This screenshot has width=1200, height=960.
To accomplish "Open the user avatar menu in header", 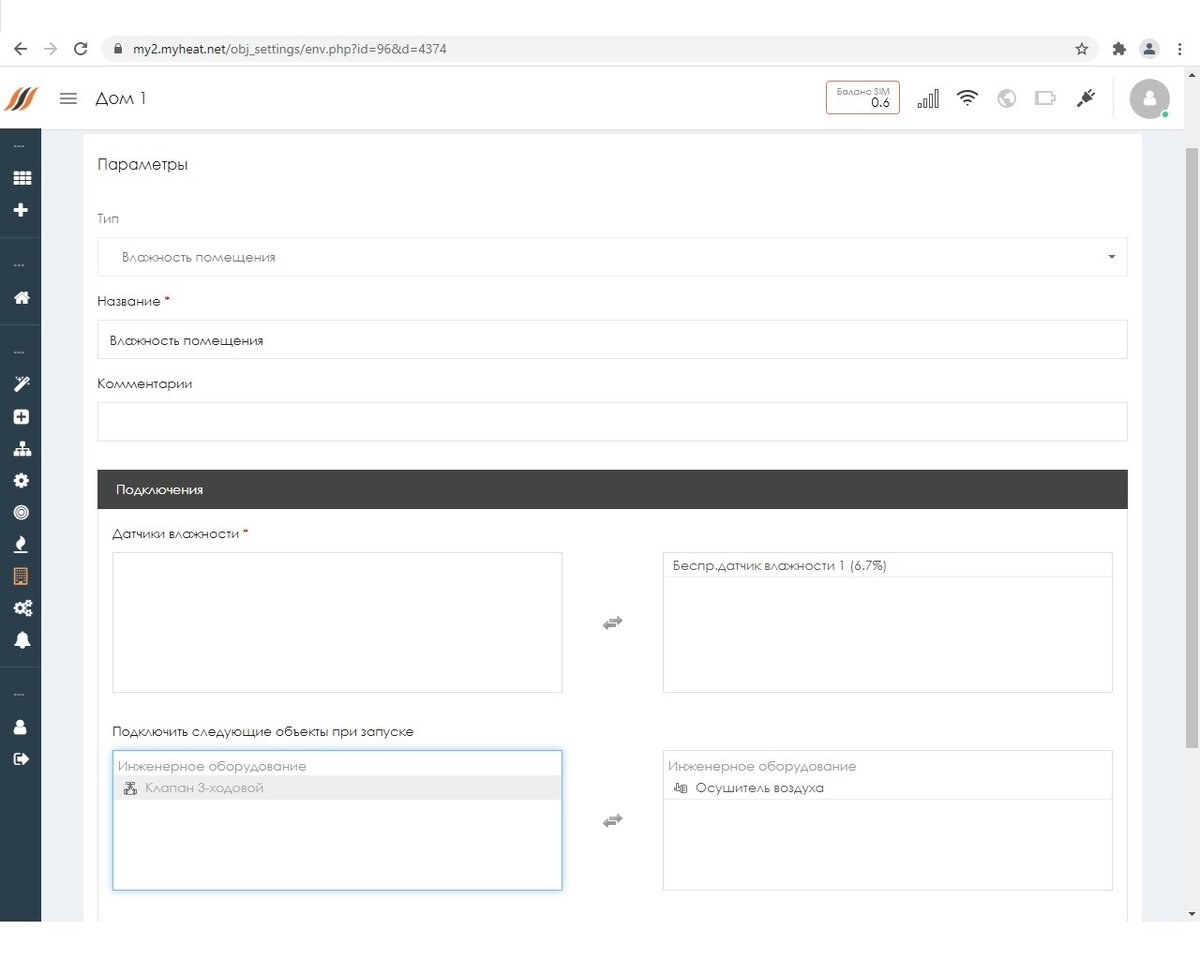I will (x=1149, y=98).
